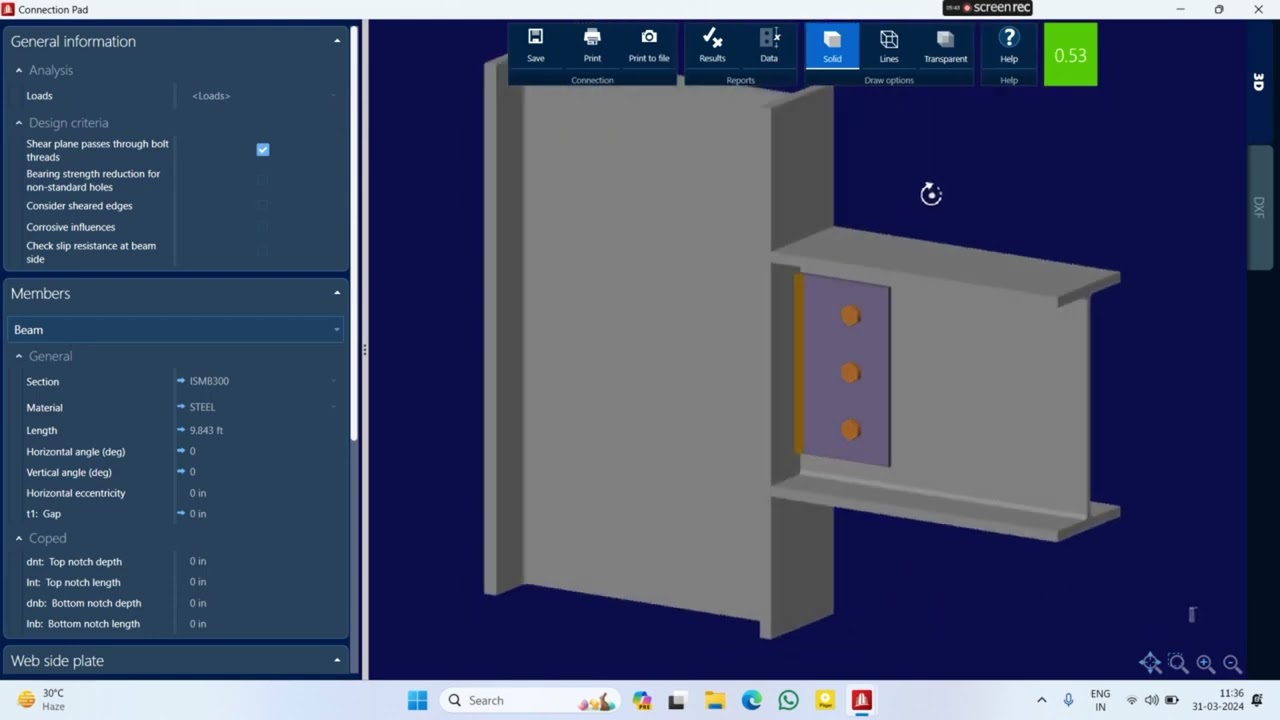Click the lnb: Bottom notch length value
This screenshot has height=720, width=1280.
pyautogui.click(x=198, y=624)
